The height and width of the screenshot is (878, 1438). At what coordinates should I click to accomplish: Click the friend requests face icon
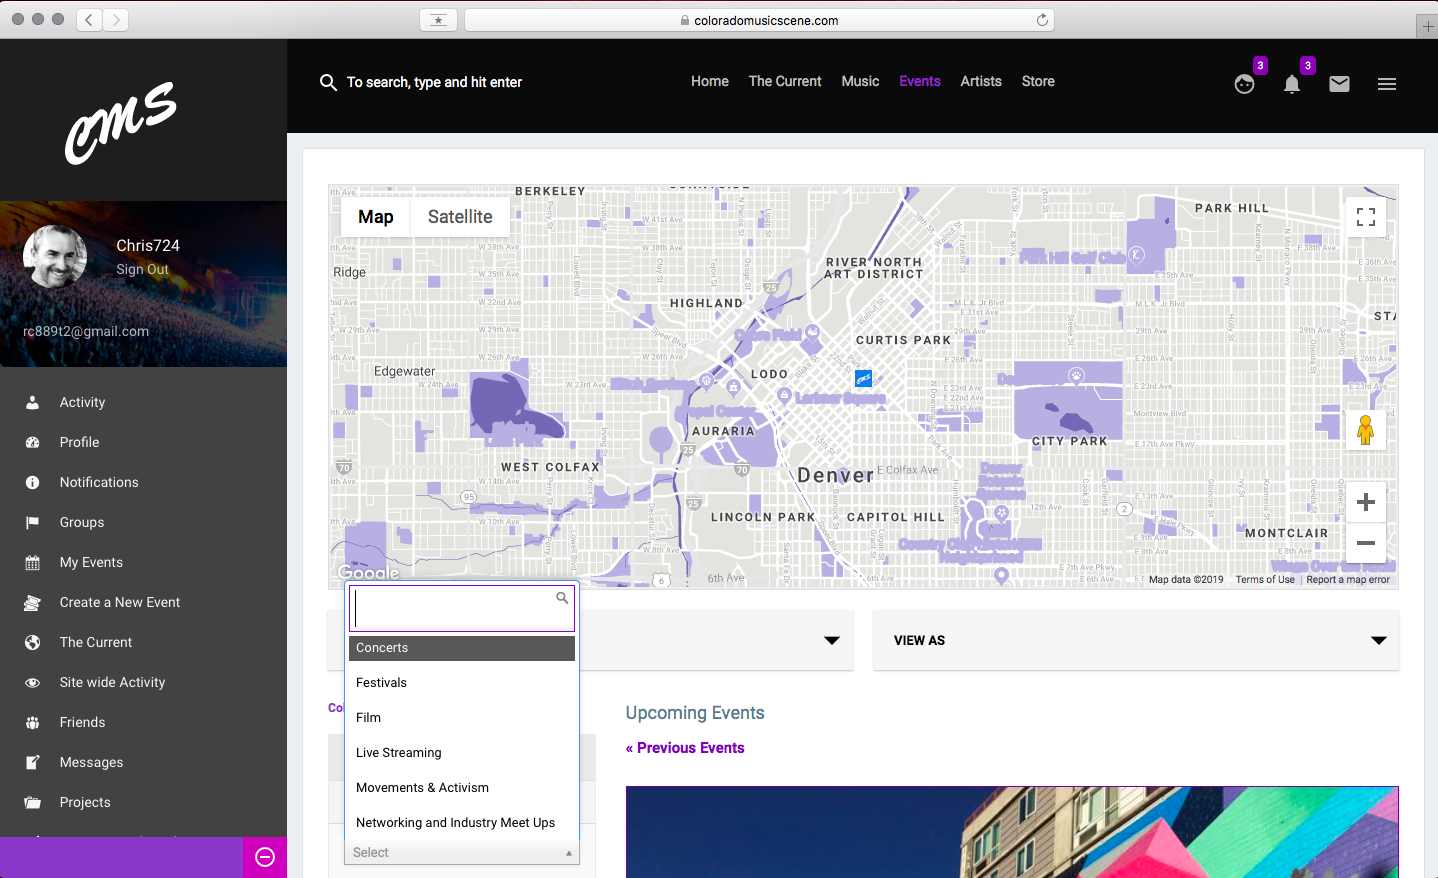coord(1244,85)
